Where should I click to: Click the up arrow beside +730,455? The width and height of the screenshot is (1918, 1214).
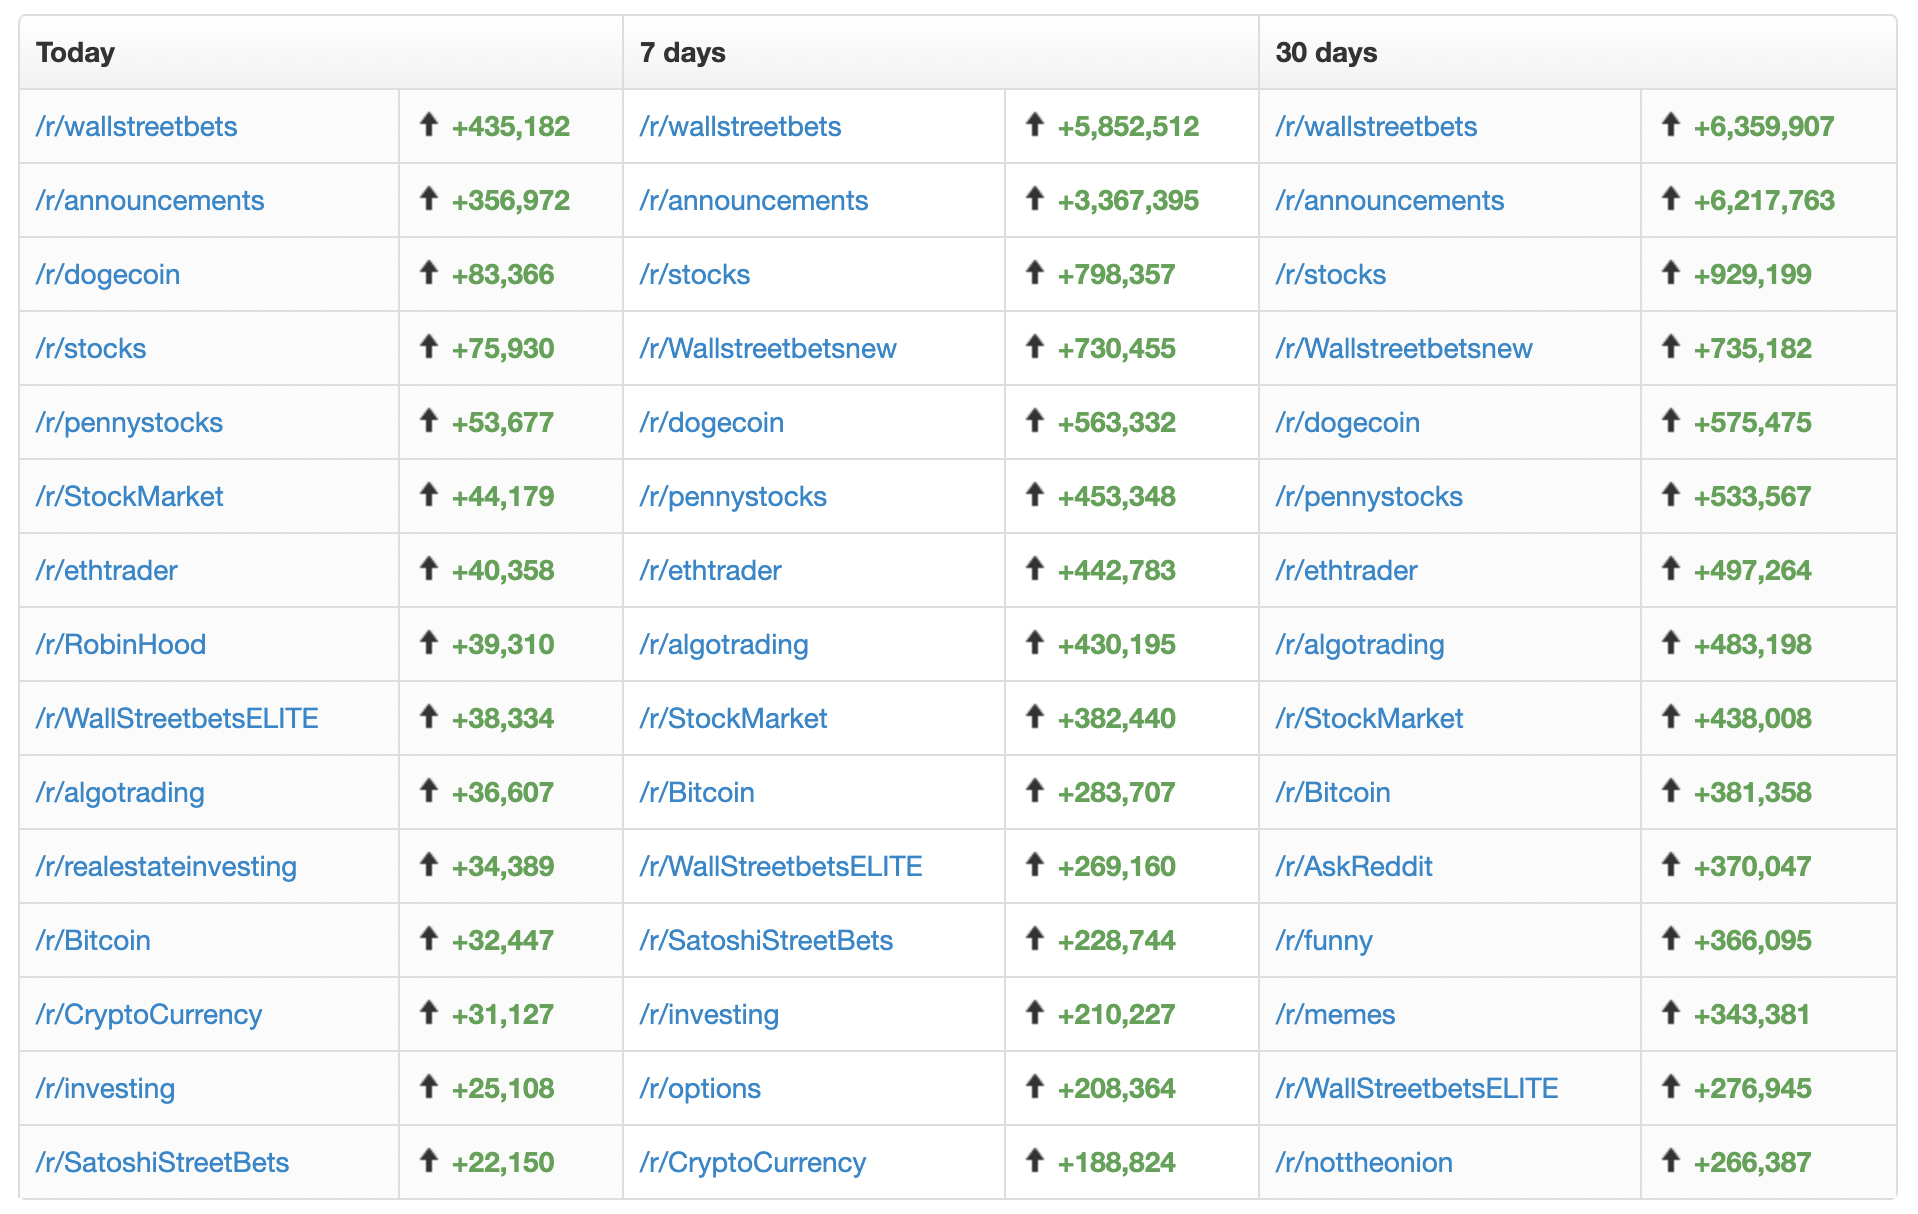(1035, 347)
